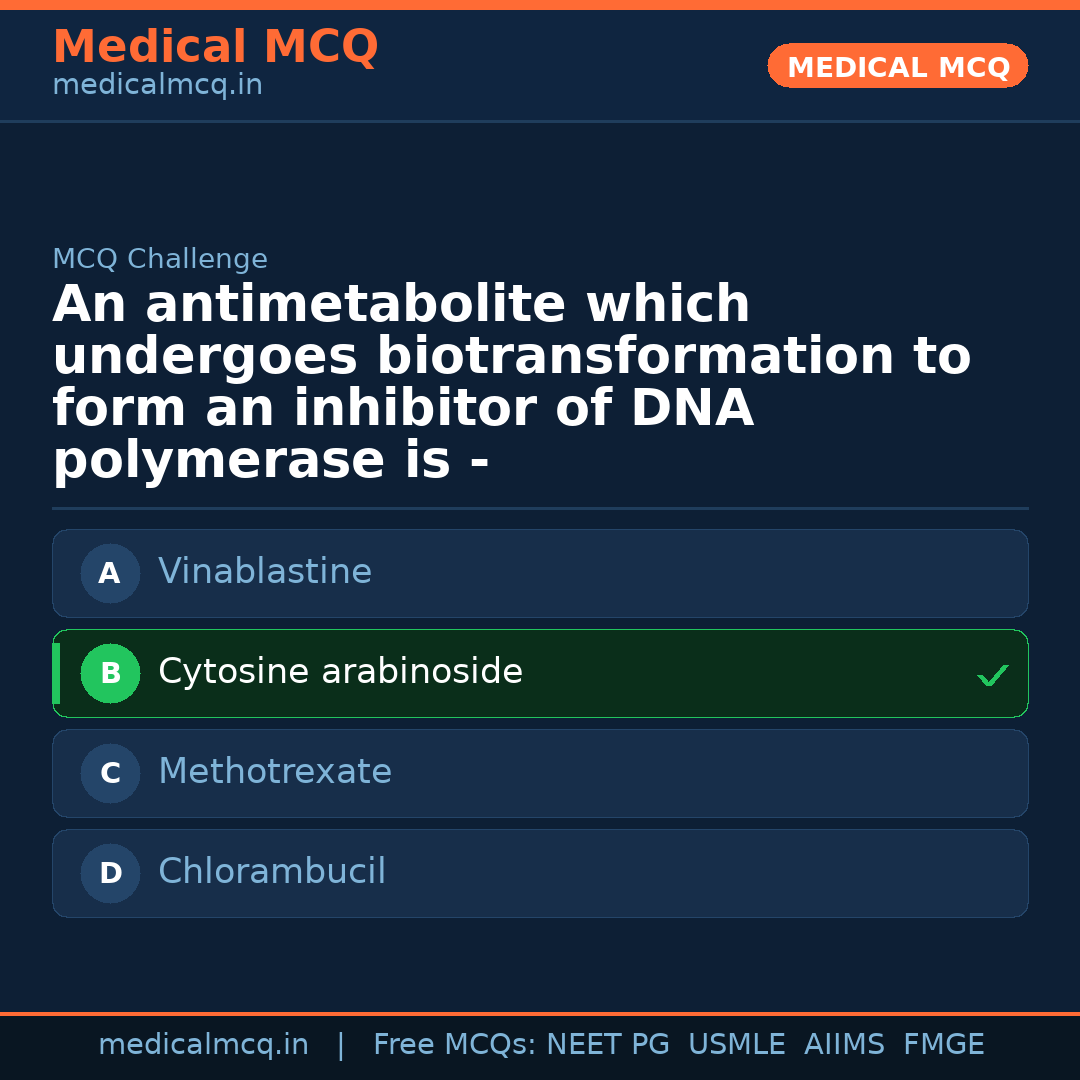The width and height of the screenshot is (1080, 1080).
Task: Open medicalmcq.in link in the footer
Action: (203, 1045)
